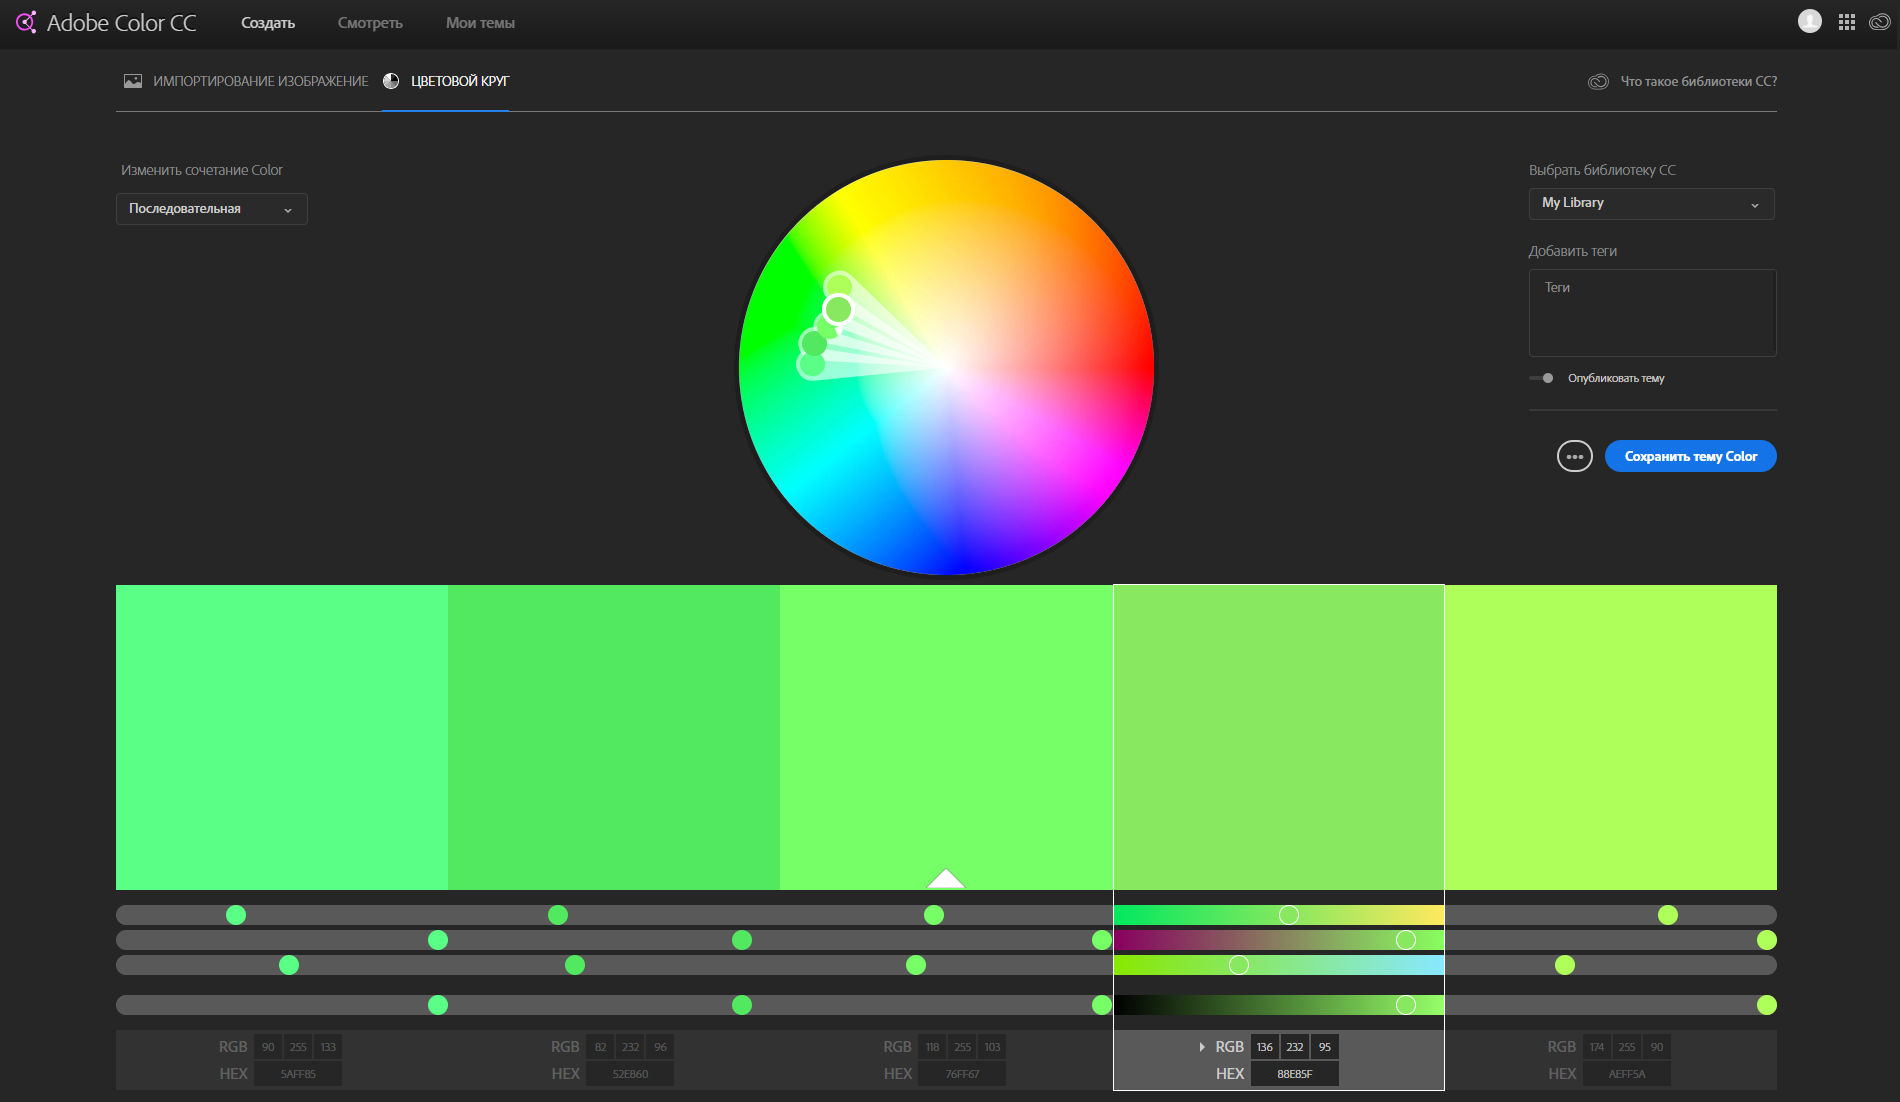Select the yellow-green AEFF5A color swatch

[1610, 737]
